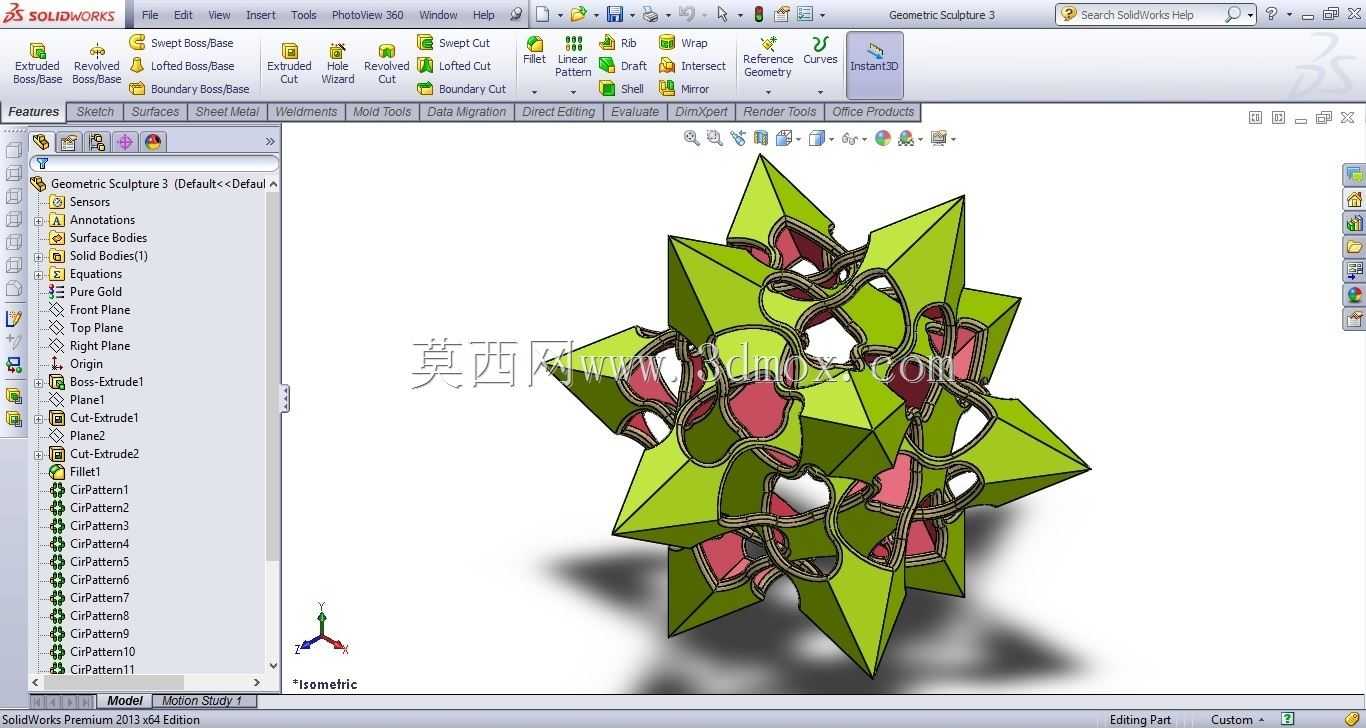Choose Boundary Boss/Base feature
1366x728 pixels.
189,89
